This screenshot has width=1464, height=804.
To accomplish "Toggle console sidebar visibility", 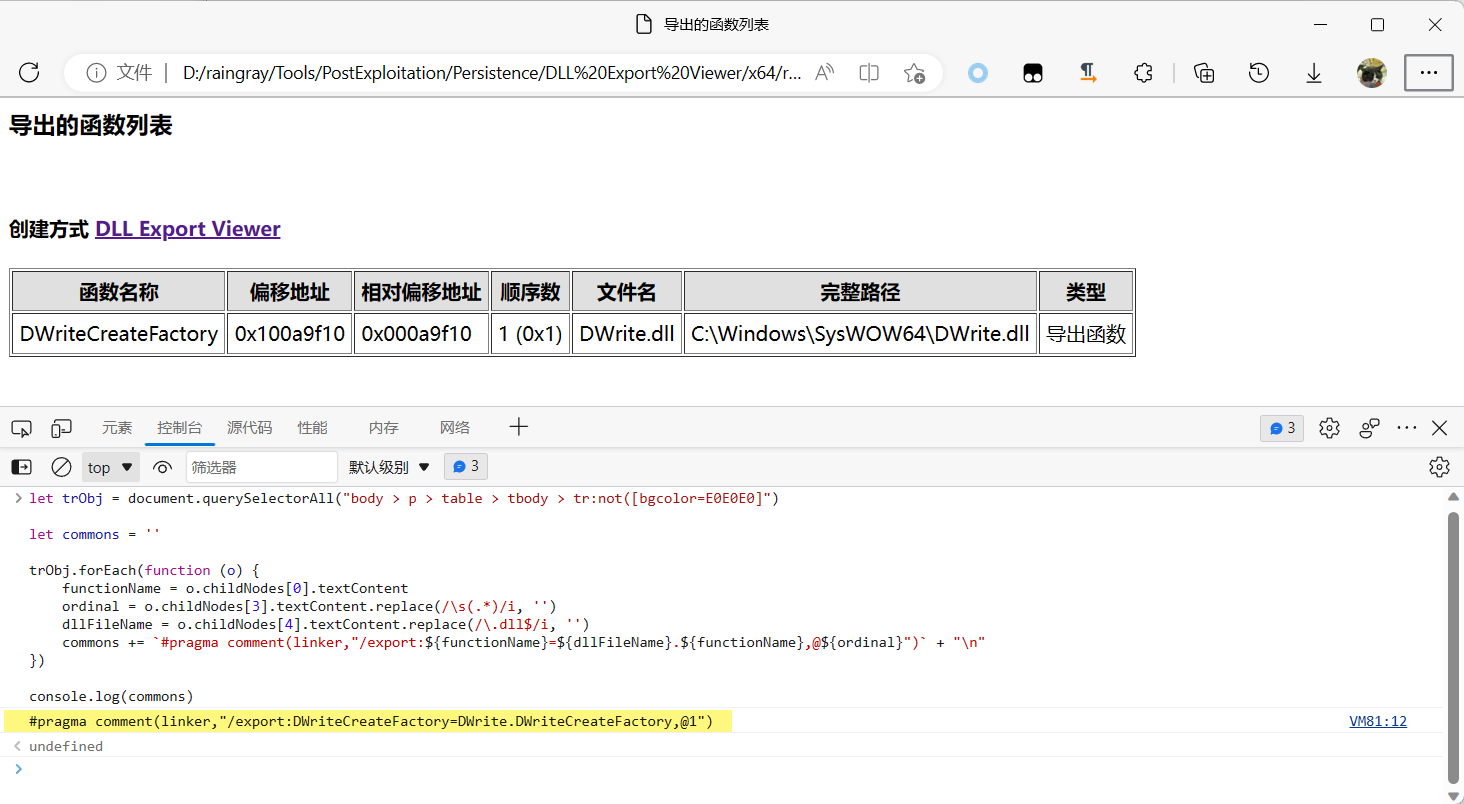I will coord(21,467).
